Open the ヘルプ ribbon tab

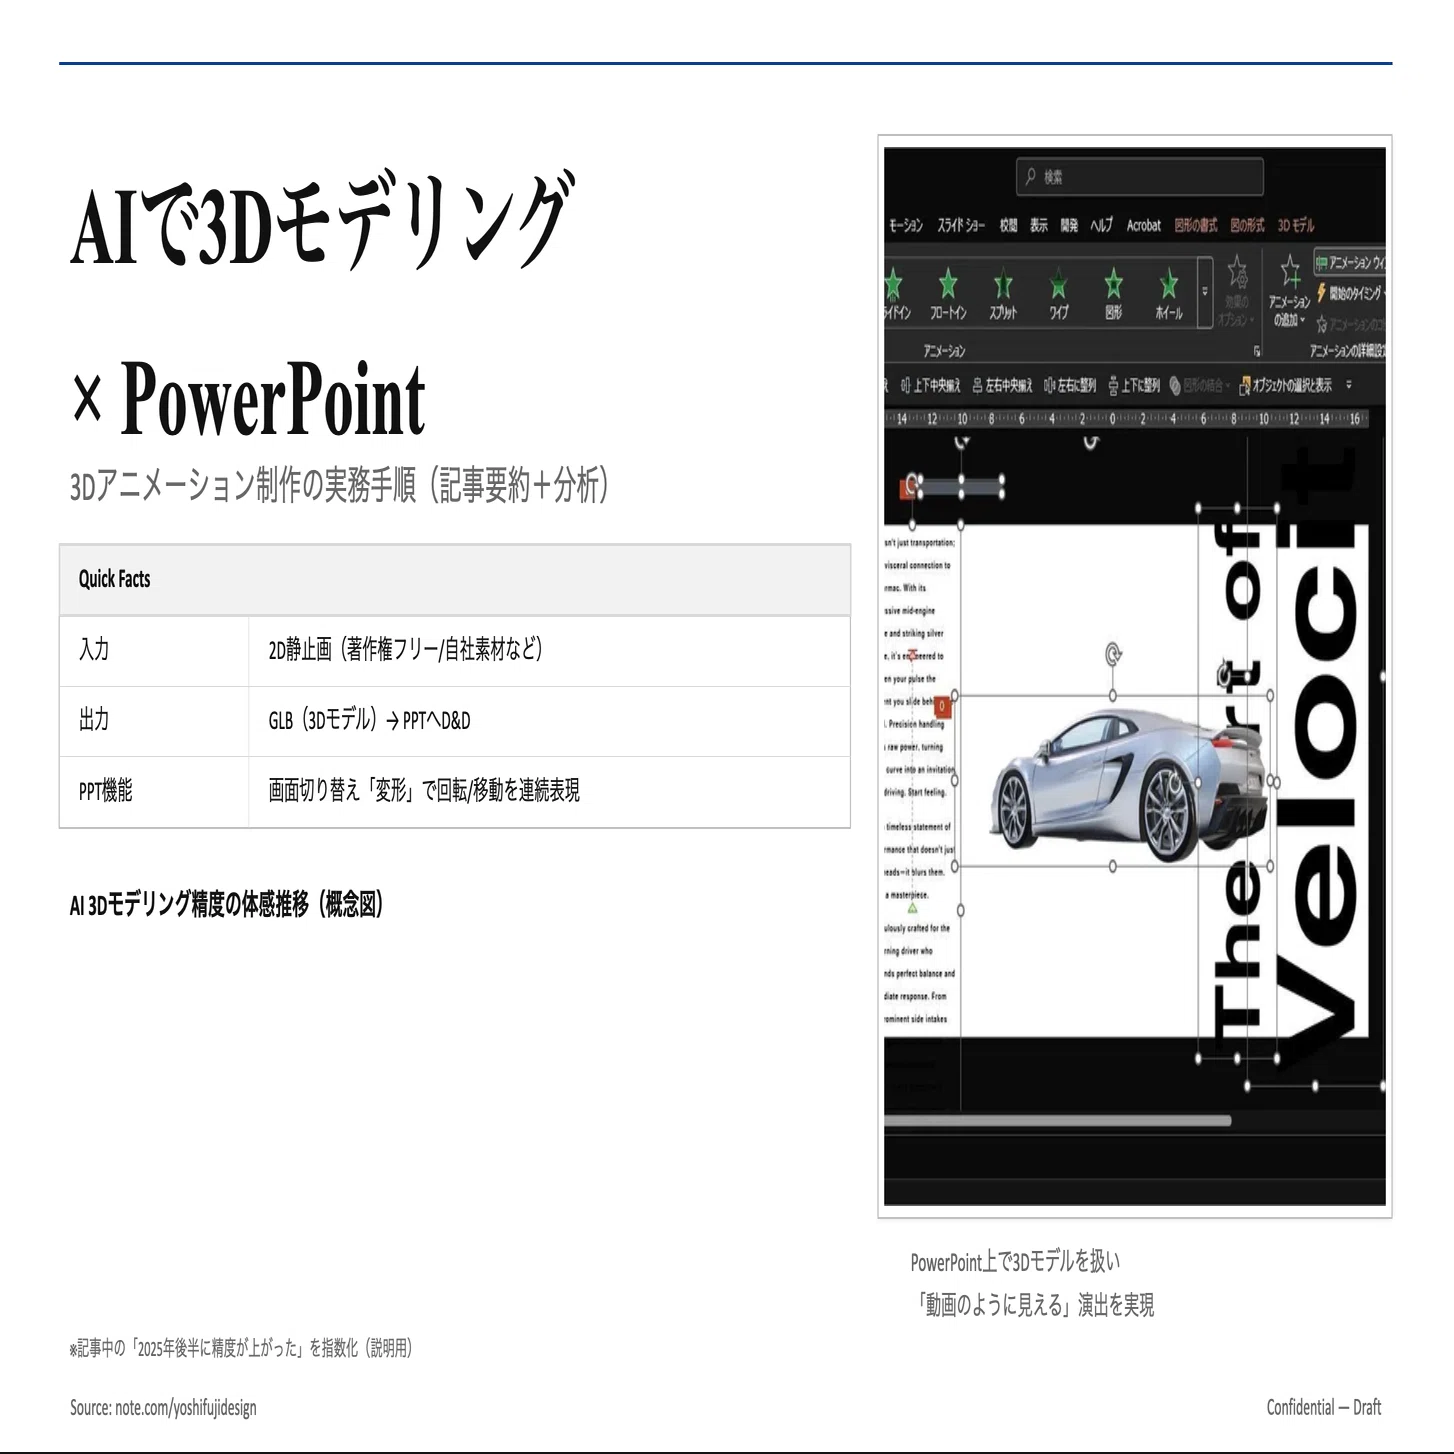tap(1101, 225)
